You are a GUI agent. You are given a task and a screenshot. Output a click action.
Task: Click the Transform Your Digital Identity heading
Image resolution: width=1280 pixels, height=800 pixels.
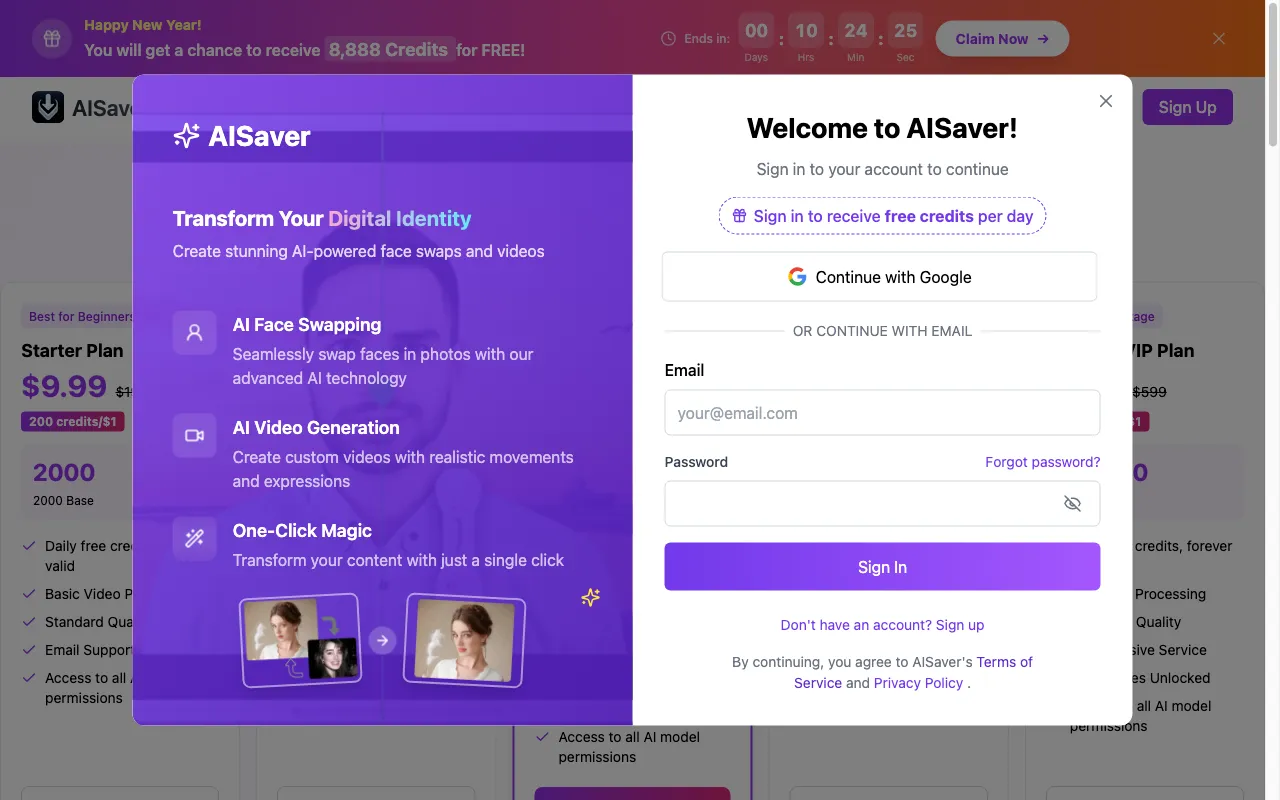tap(321, 219)
